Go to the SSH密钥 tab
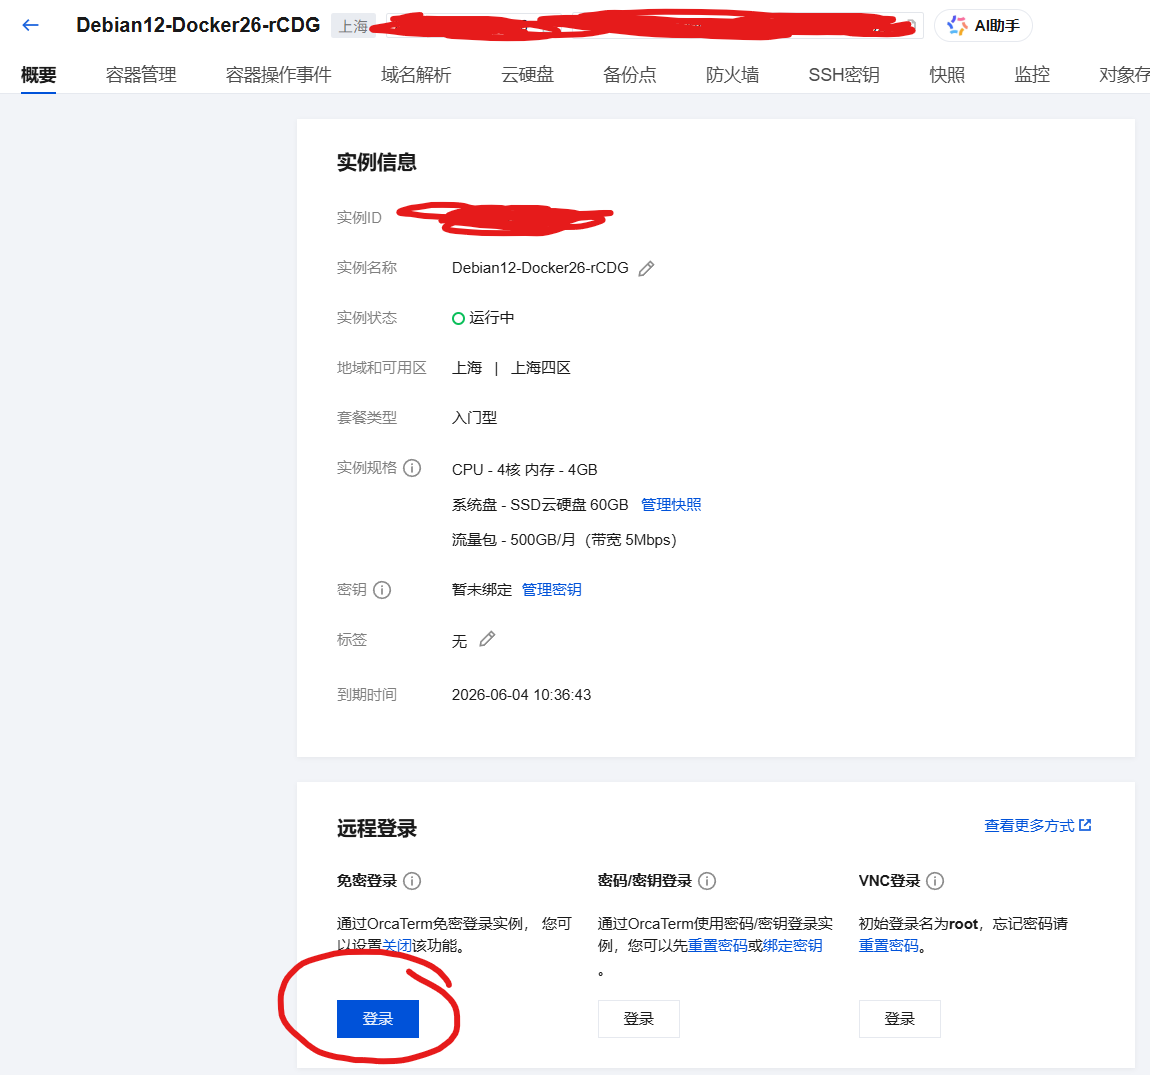The height and width of the screenshot is (1075, 1150). coord(844,75)
